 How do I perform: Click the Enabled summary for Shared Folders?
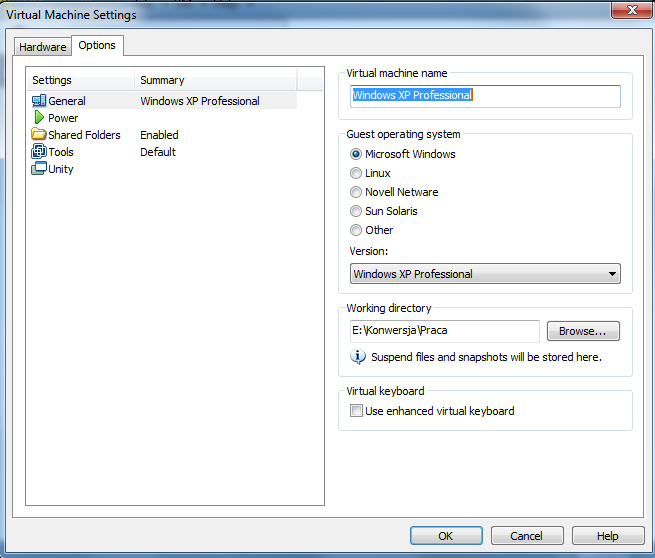(x=159, y=135)
